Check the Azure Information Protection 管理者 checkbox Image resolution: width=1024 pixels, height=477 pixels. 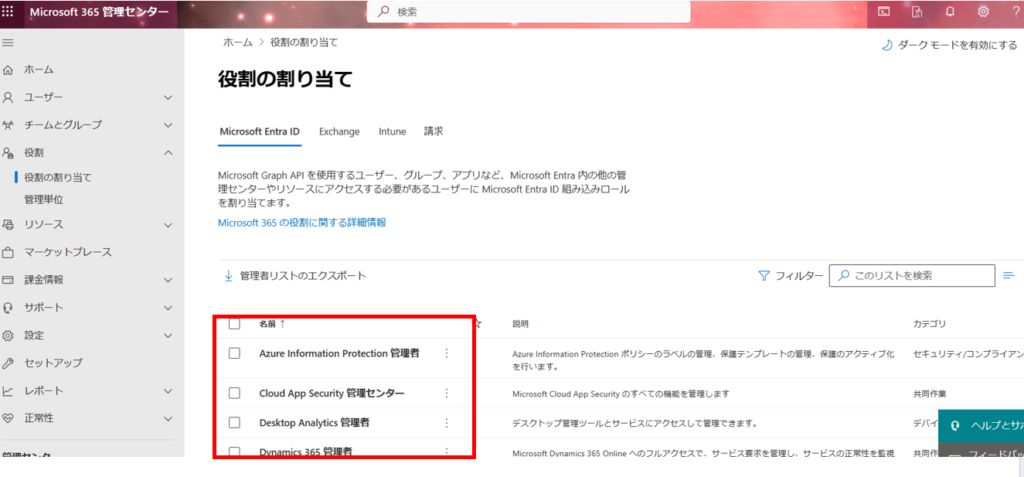(x=234, y=353)
